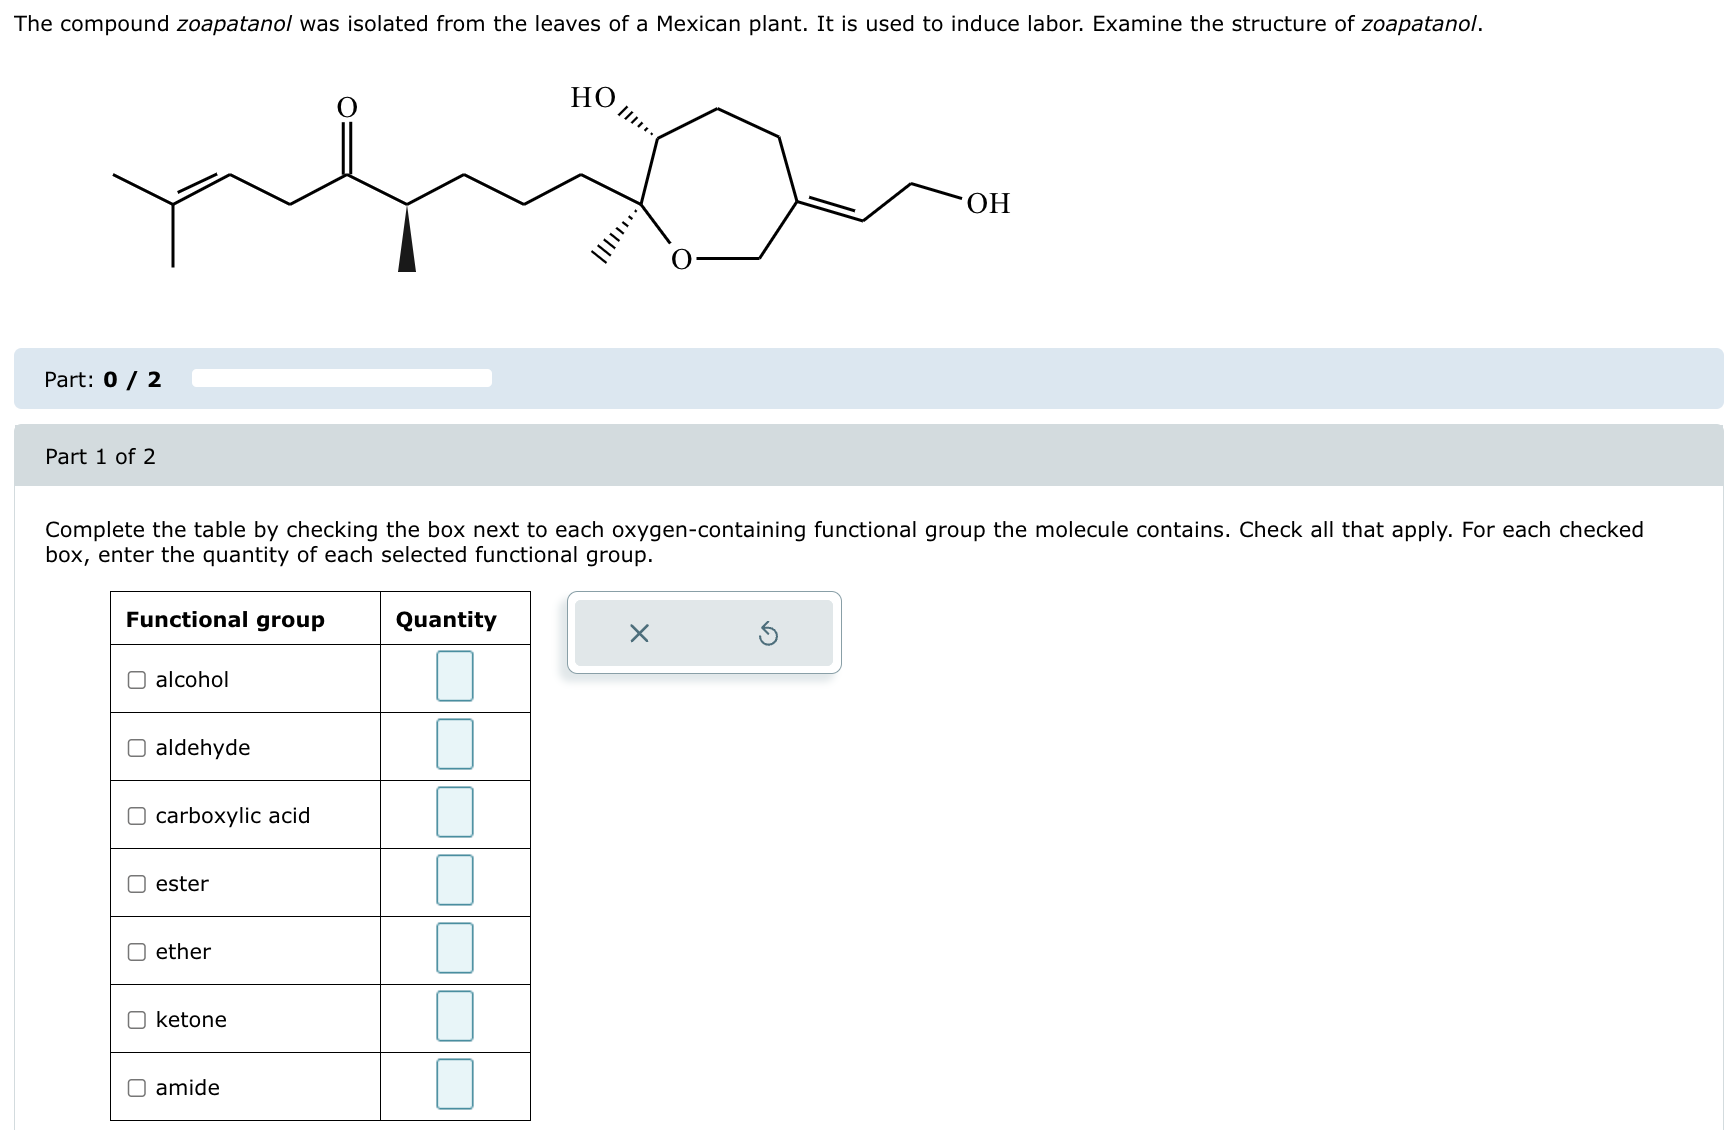Click the Part 0 / 2 progress bar

(340, 379)
